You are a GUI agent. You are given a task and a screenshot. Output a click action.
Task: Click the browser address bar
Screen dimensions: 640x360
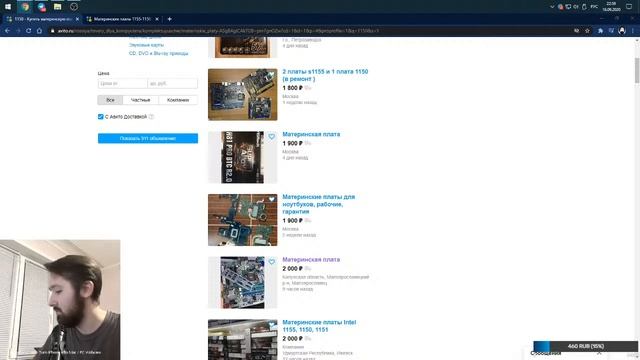[310, 31]
